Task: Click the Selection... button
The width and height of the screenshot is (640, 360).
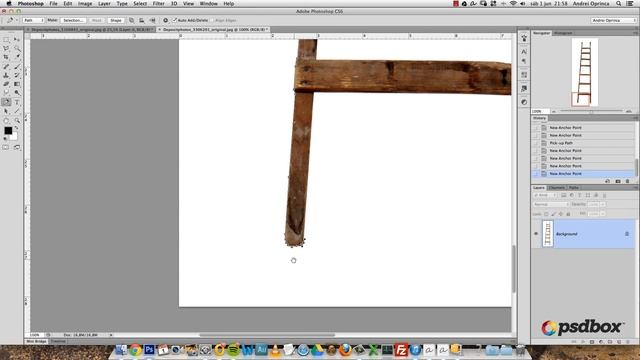Action: 73,20
